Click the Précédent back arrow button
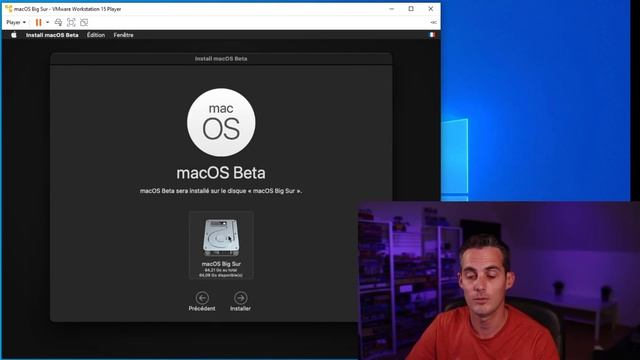The width and height of the screenshot is (640, 360). 202,302
